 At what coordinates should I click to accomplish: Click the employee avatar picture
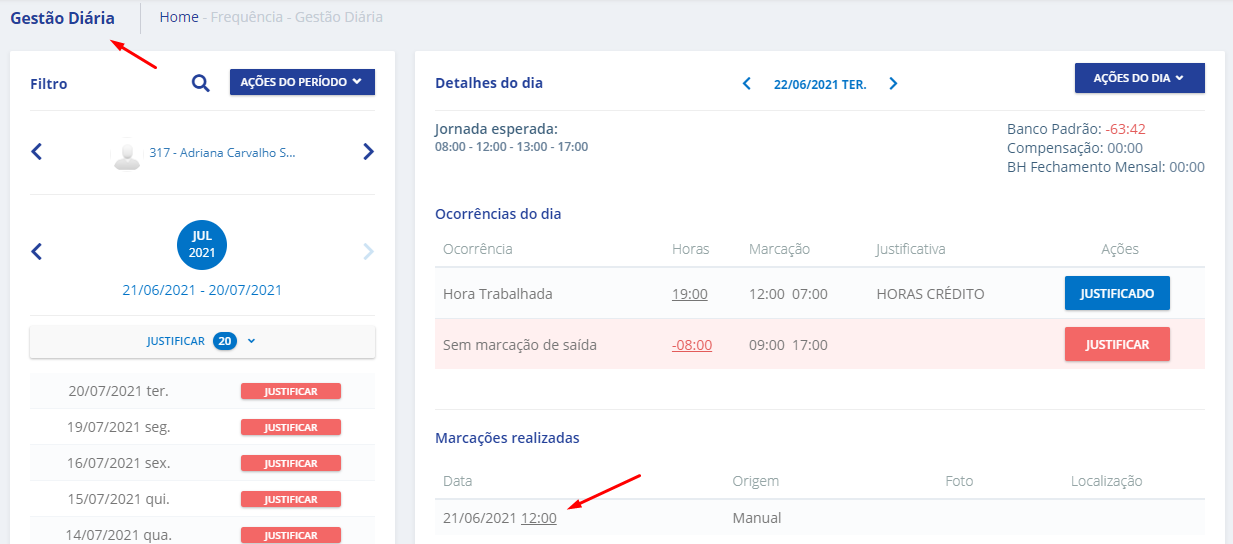(127, 154)
